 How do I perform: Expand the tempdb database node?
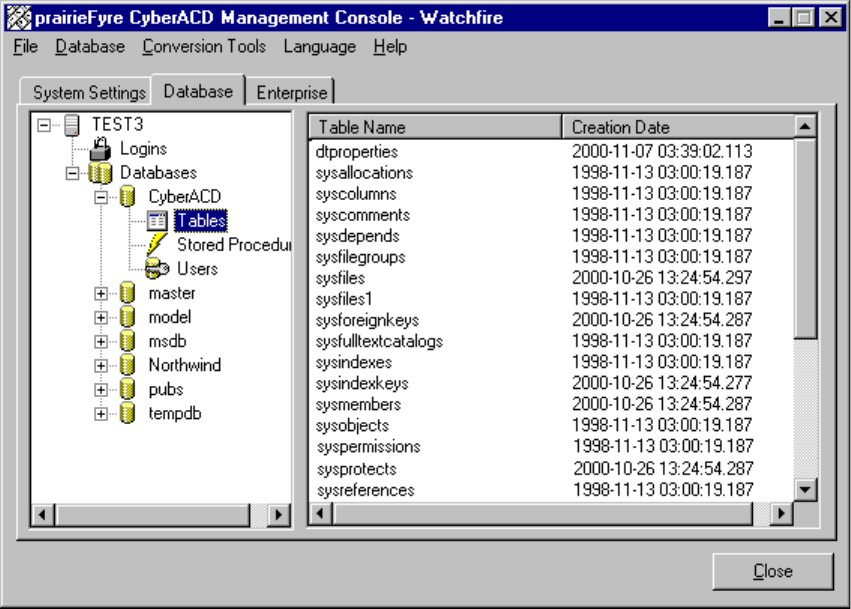[x=100, y=414]
